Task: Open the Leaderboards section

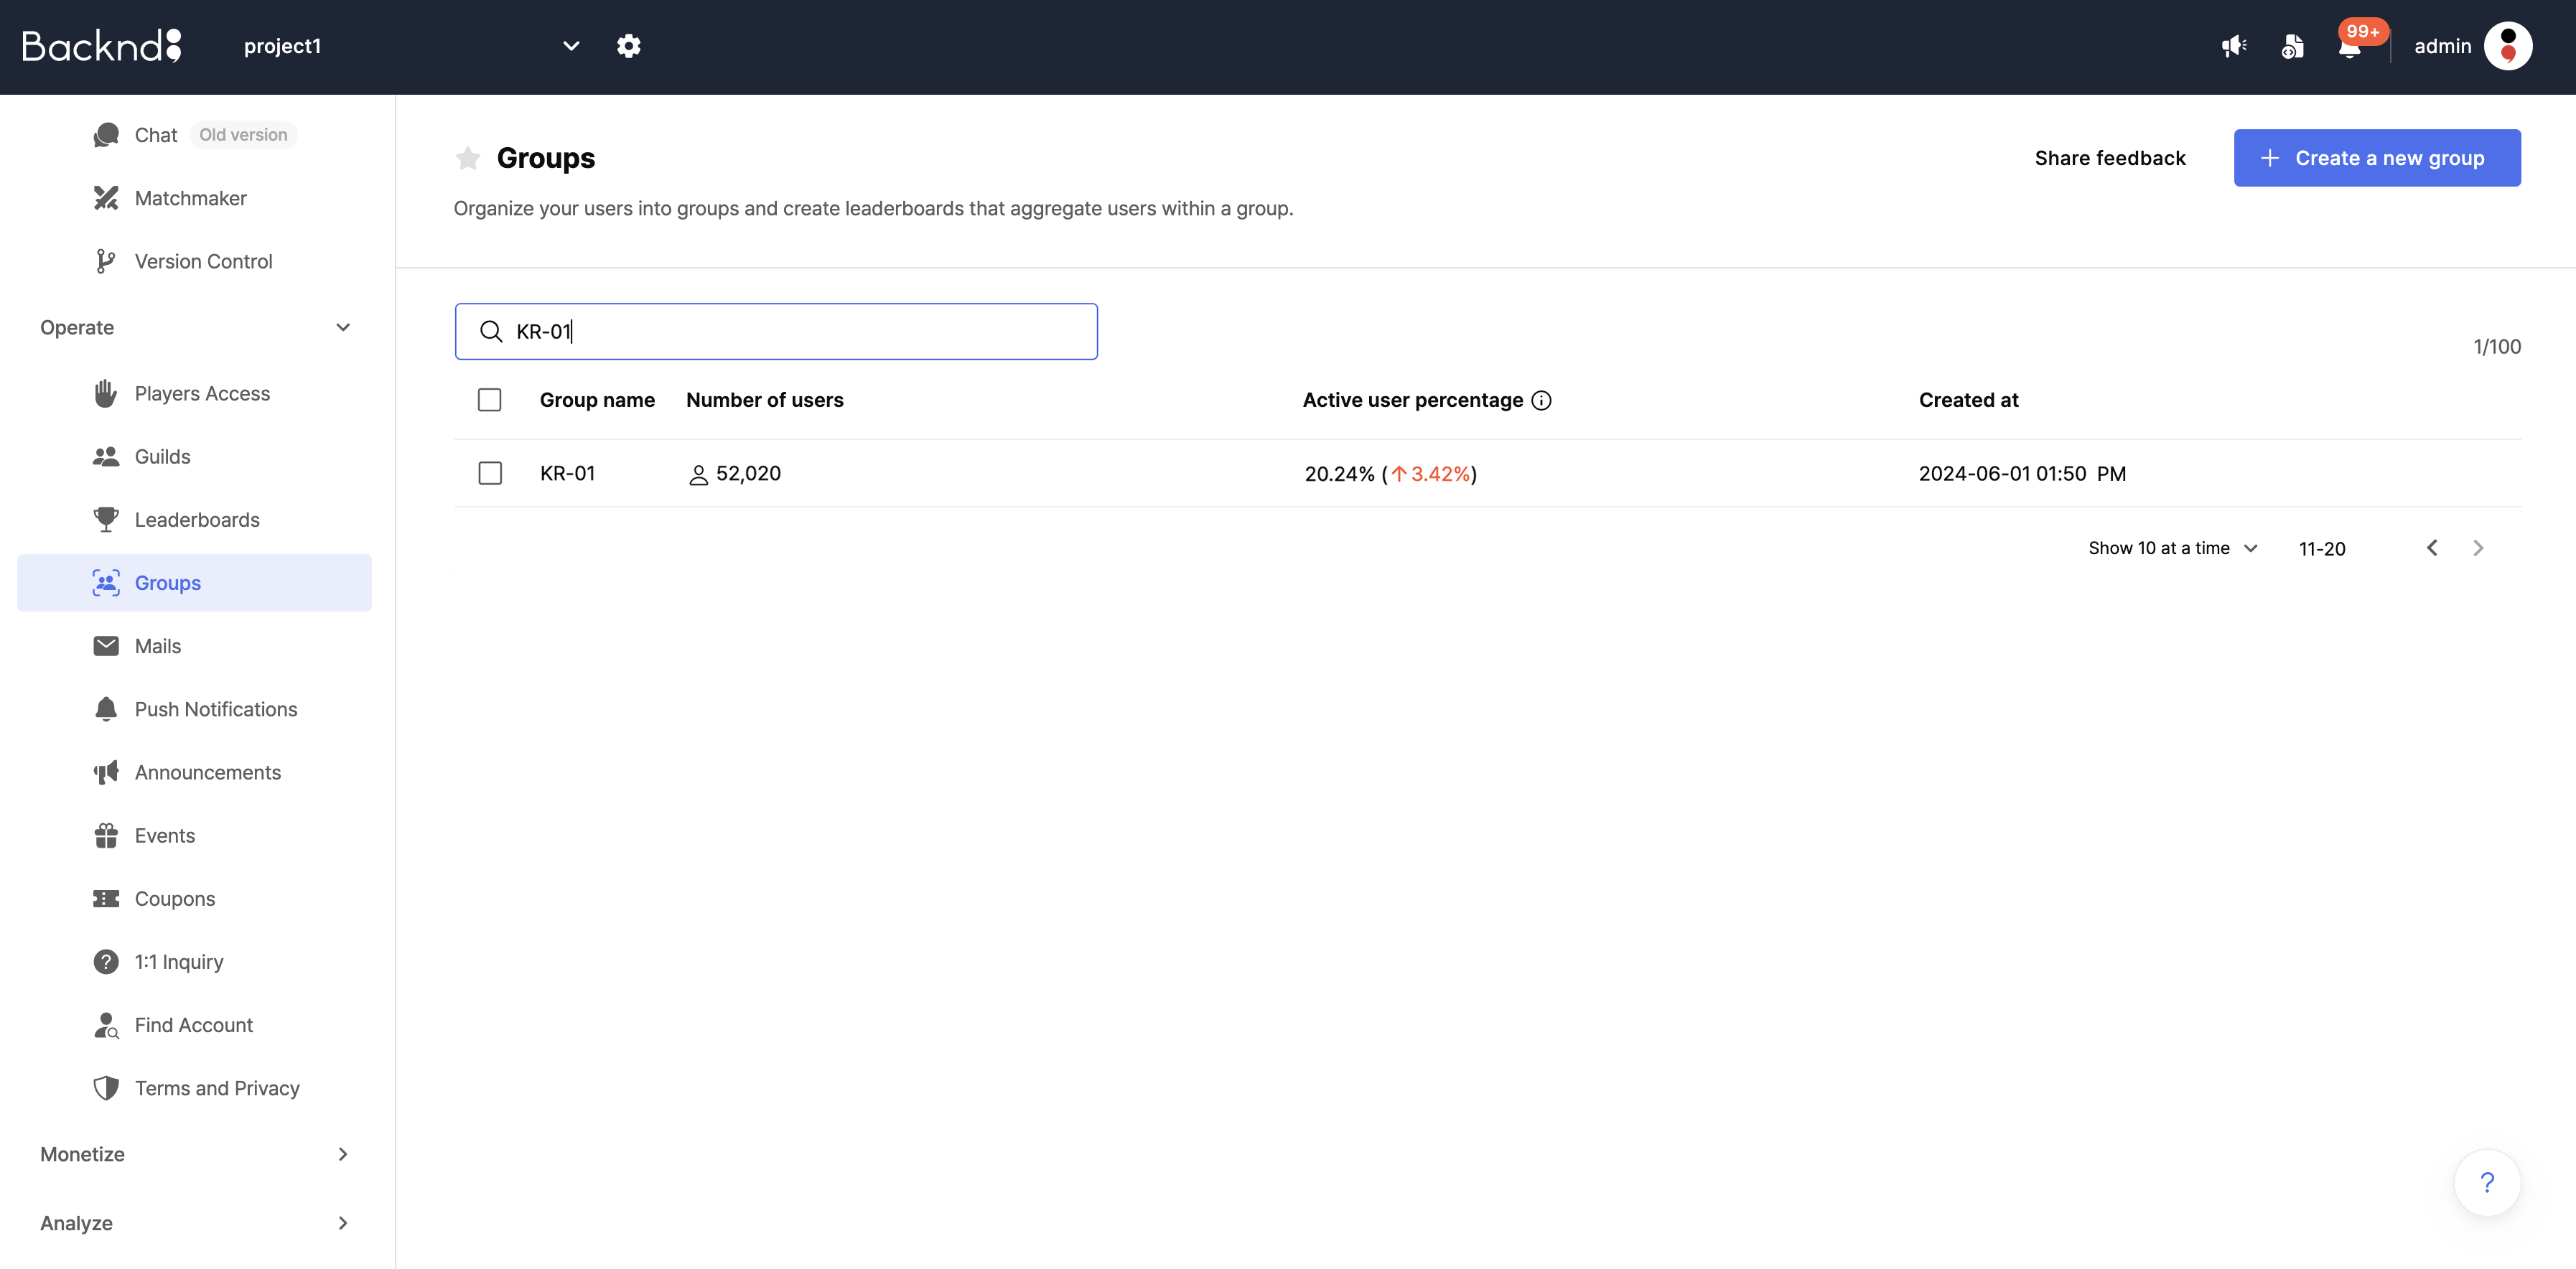Action: [x=195, y=519]
